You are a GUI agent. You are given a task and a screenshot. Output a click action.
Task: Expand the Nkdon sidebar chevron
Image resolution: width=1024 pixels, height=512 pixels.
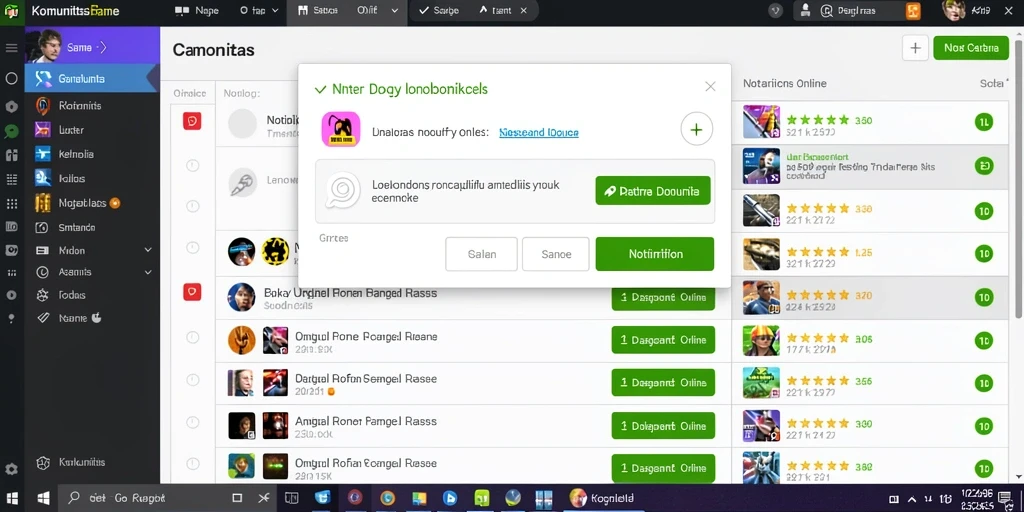coord(148,250)
